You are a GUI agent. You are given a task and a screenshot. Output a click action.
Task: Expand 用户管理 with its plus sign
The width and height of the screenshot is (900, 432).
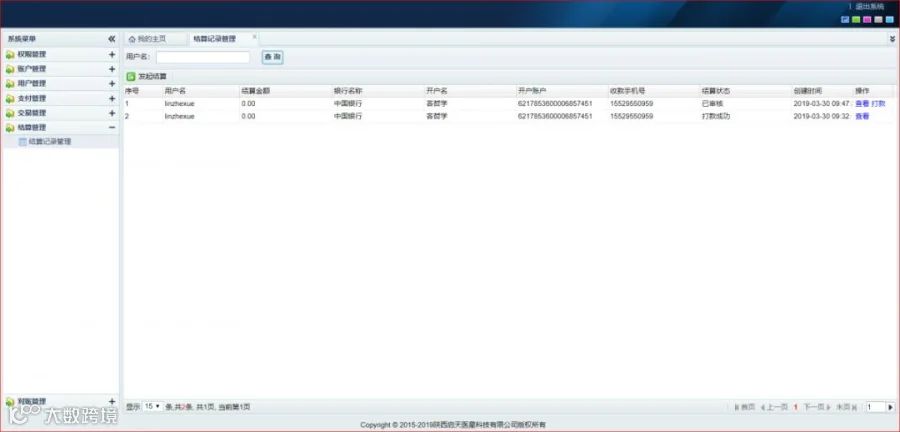[x=112, y=84]
